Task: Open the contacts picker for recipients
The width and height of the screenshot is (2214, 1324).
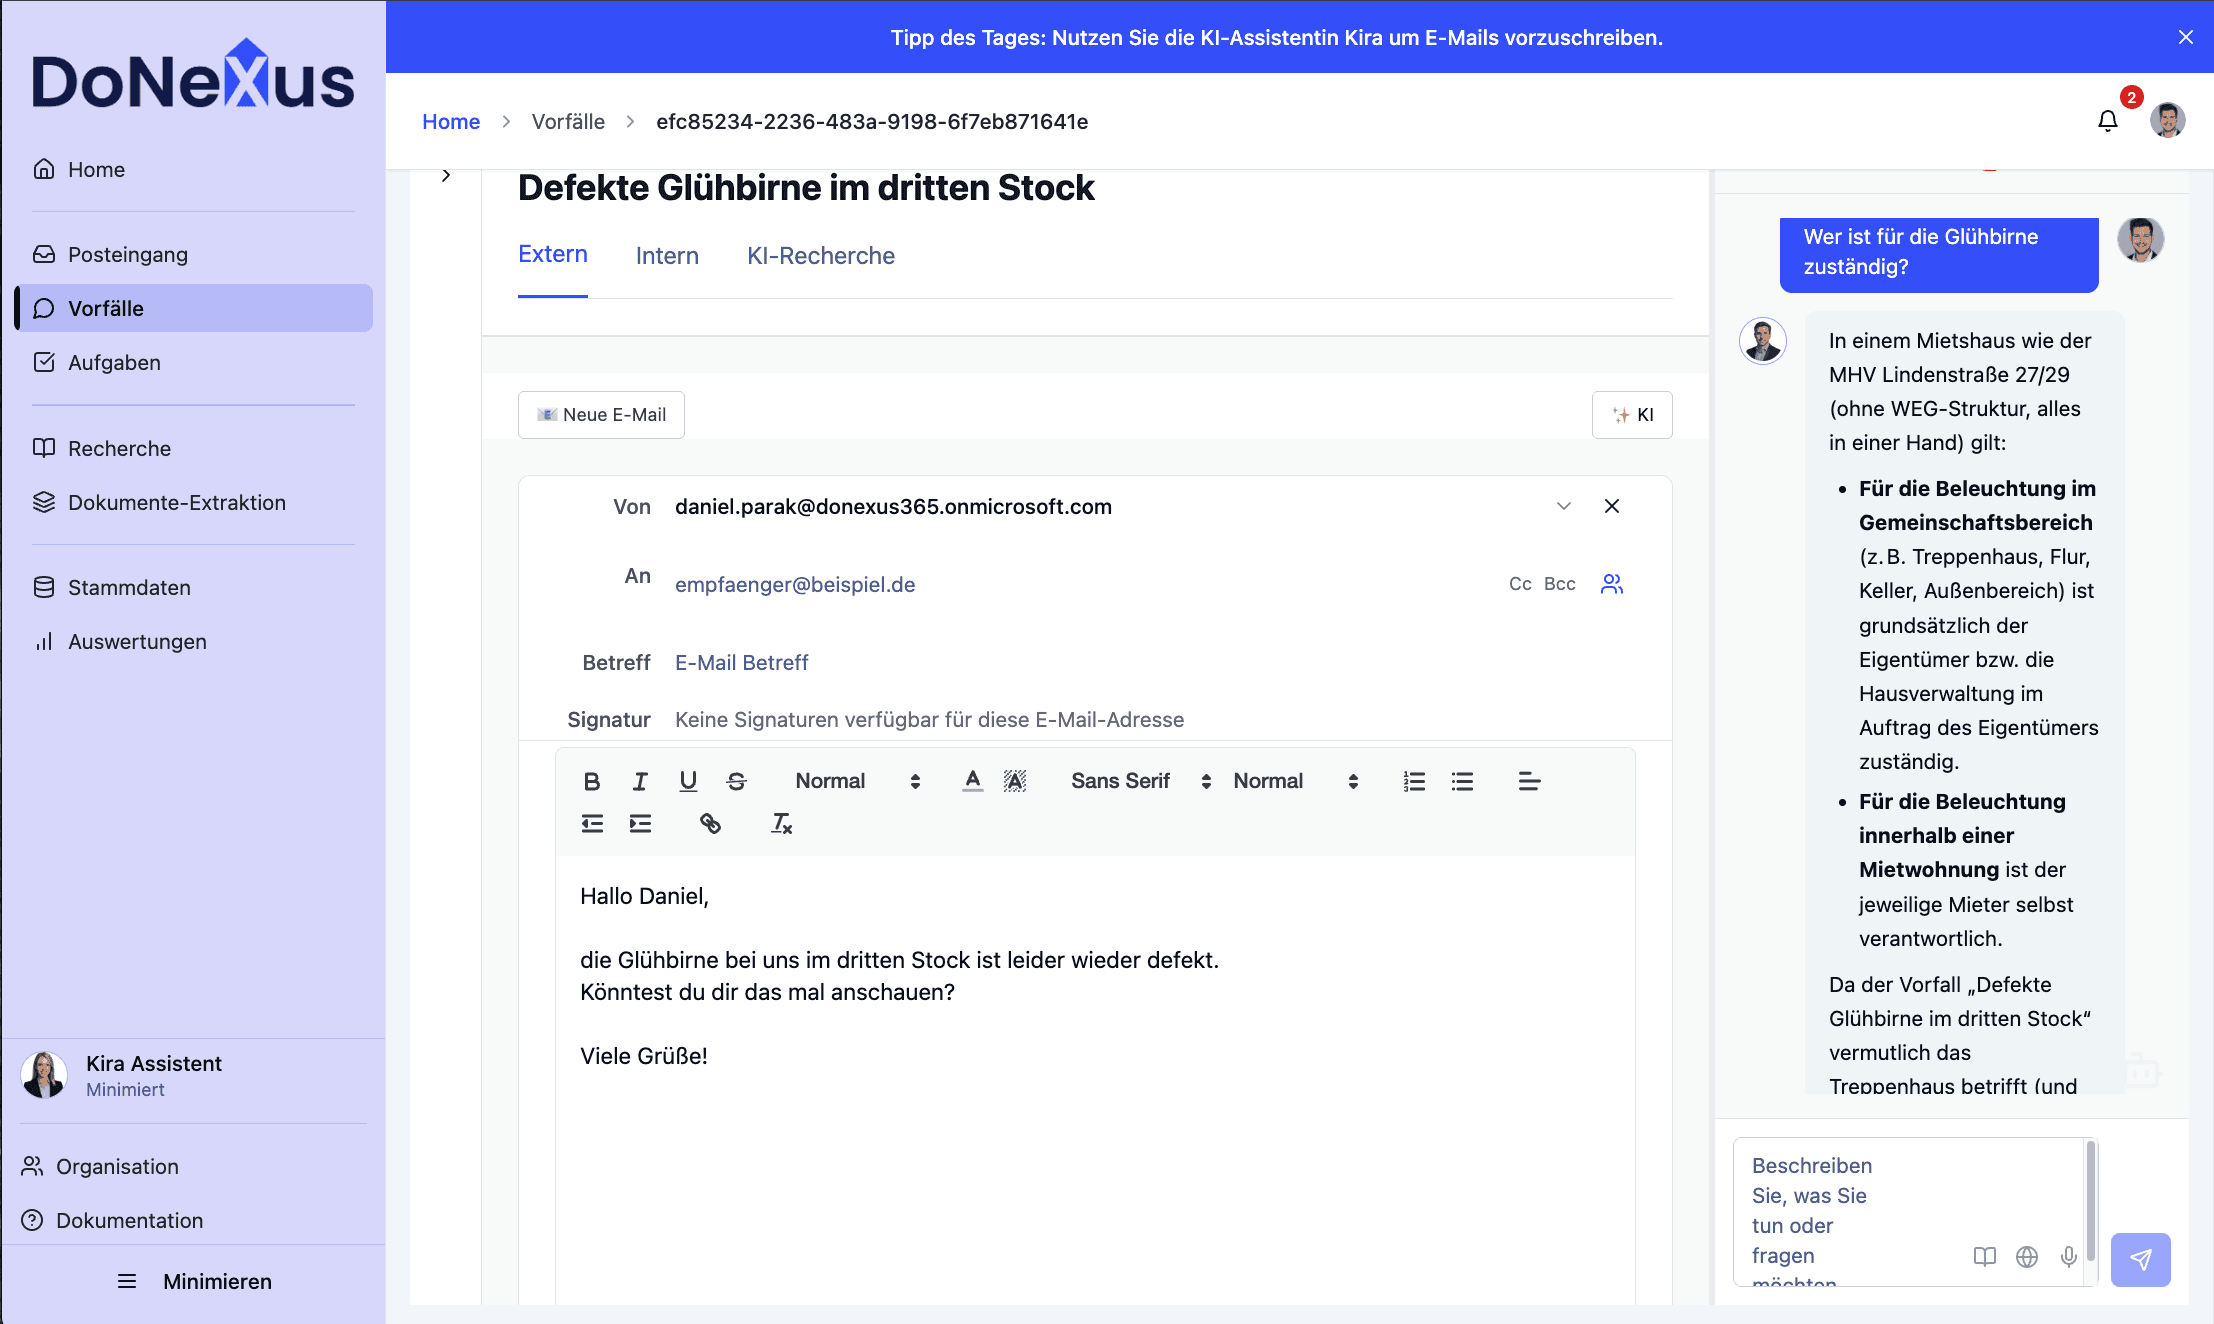Action: 1611,584
